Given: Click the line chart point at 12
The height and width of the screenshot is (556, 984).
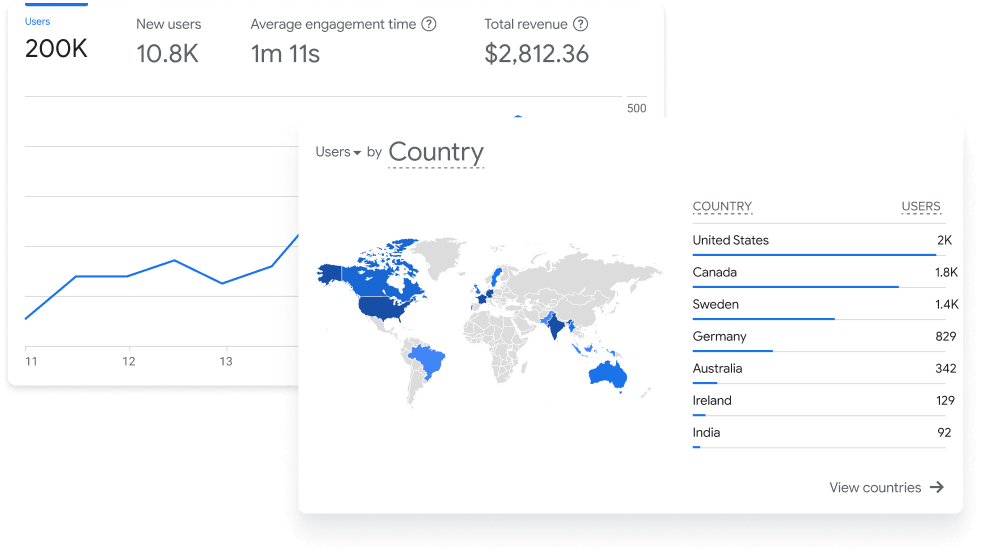Looking at the screenshot, I should [126, 276].
